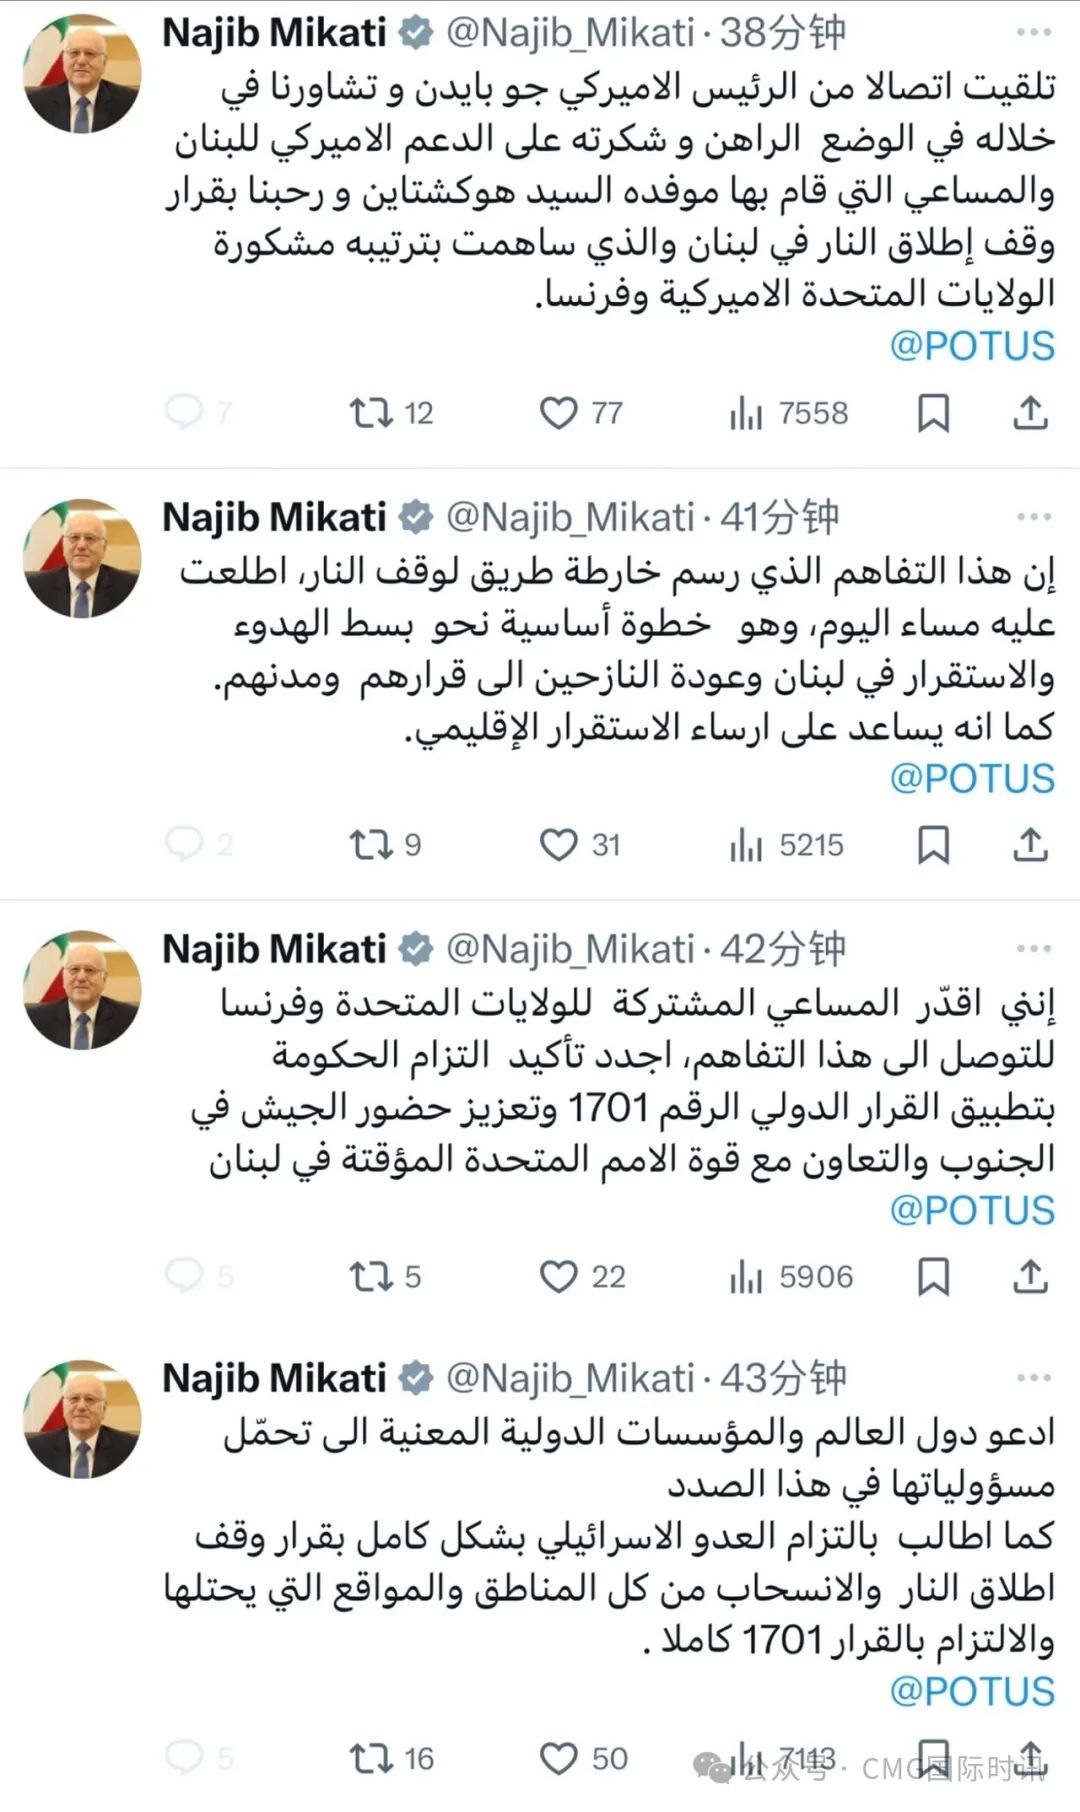Like the tweet with 31 likes
The image size is (1080, 1812).
(x=558, y=845)
